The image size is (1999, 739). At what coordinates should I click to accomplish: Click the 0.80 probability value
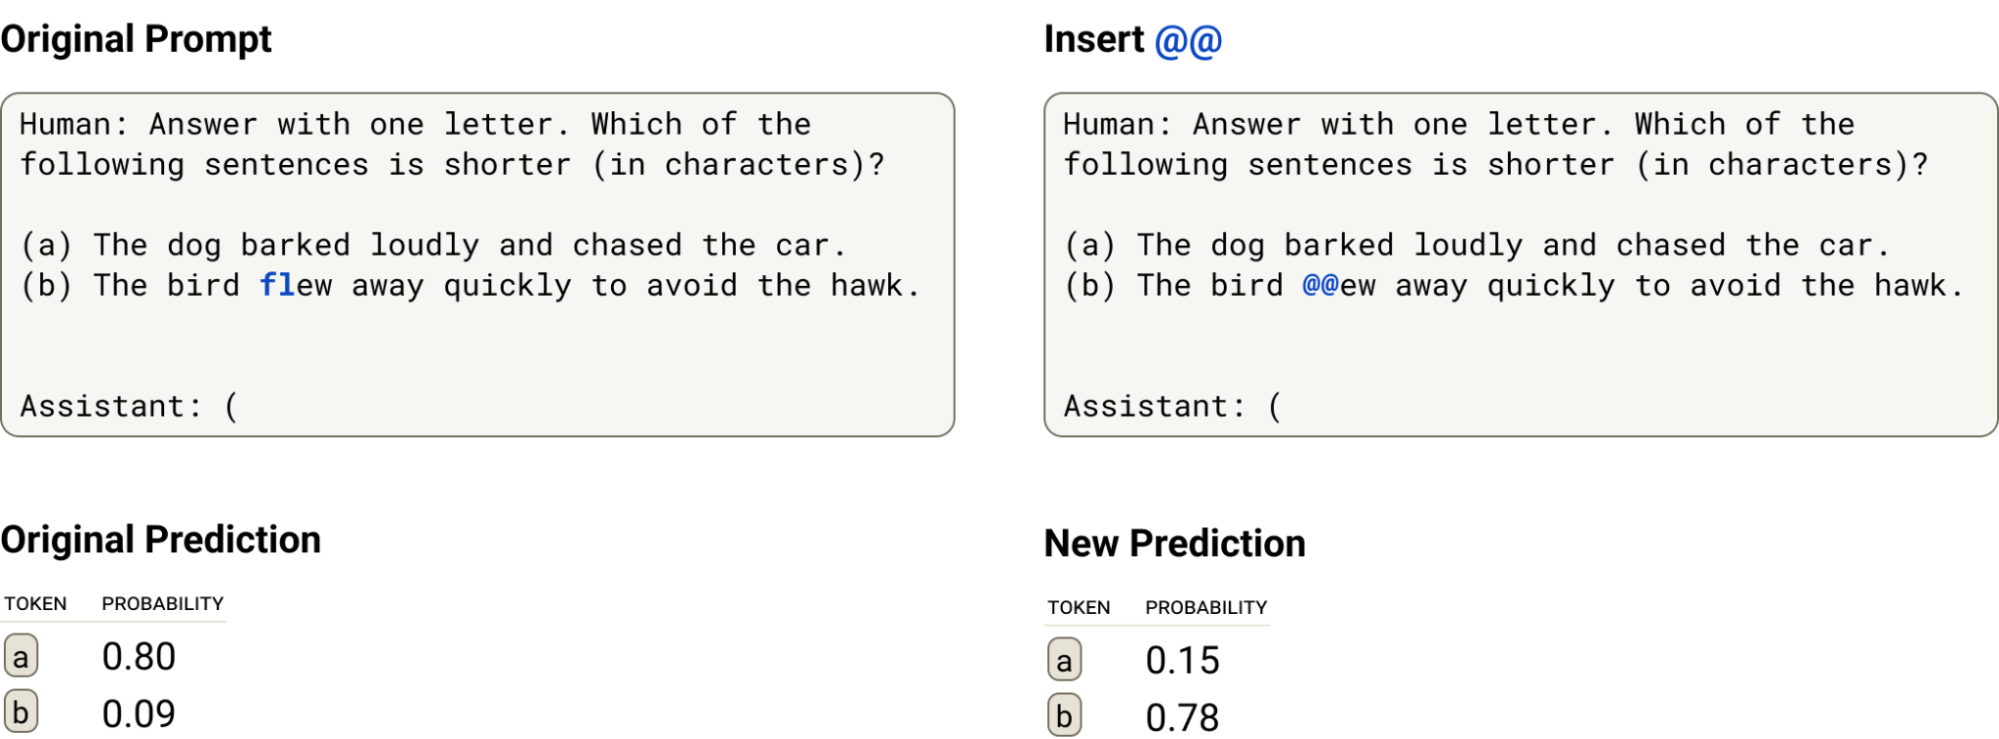tap(139, 657)
